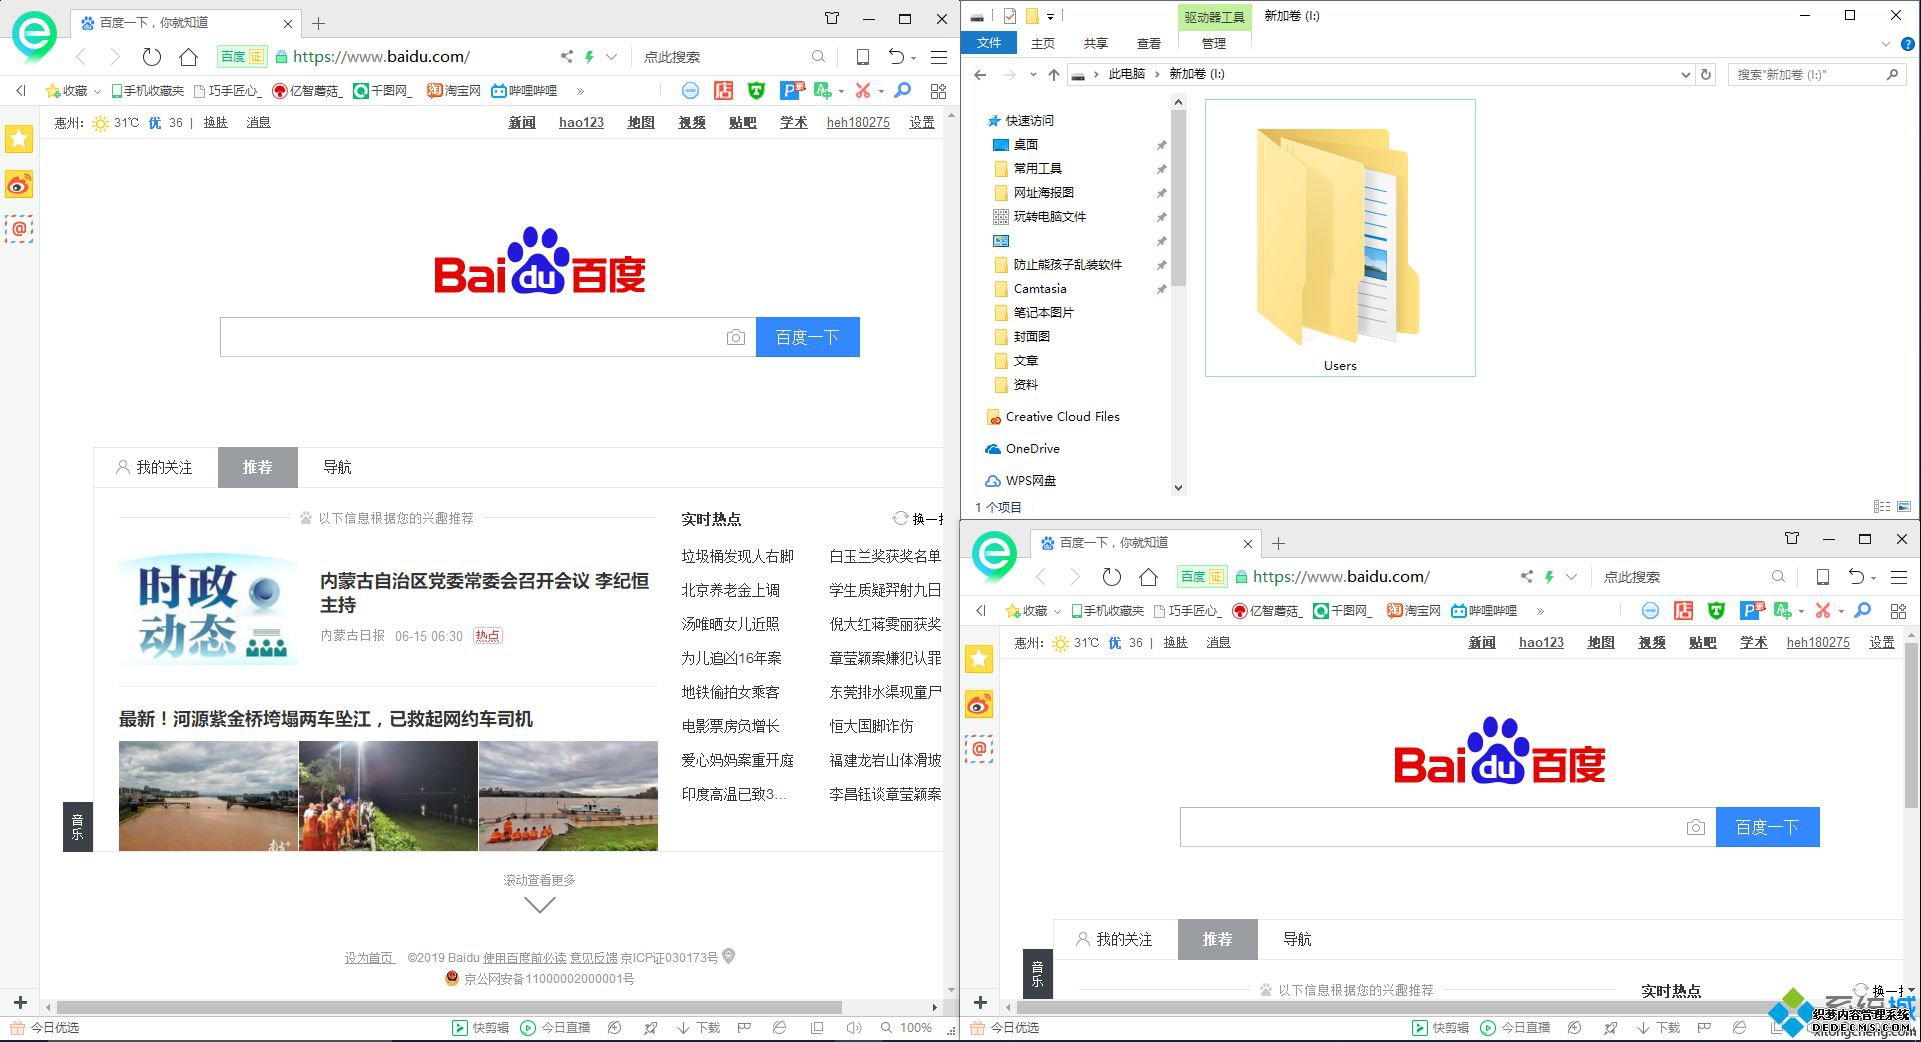Open 文件 tab in File Explorer

[x=989, y=43]
